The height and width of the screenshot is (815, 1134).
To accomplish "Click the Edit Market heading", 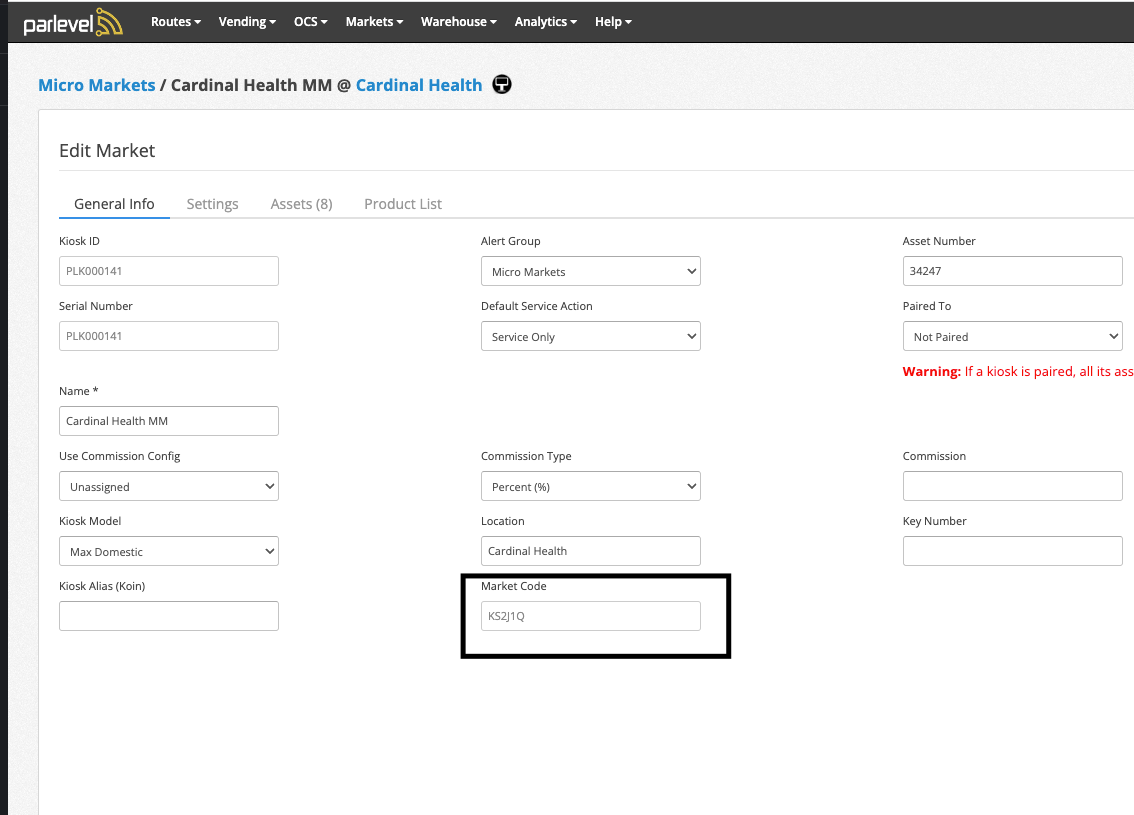I will point(107,150).
